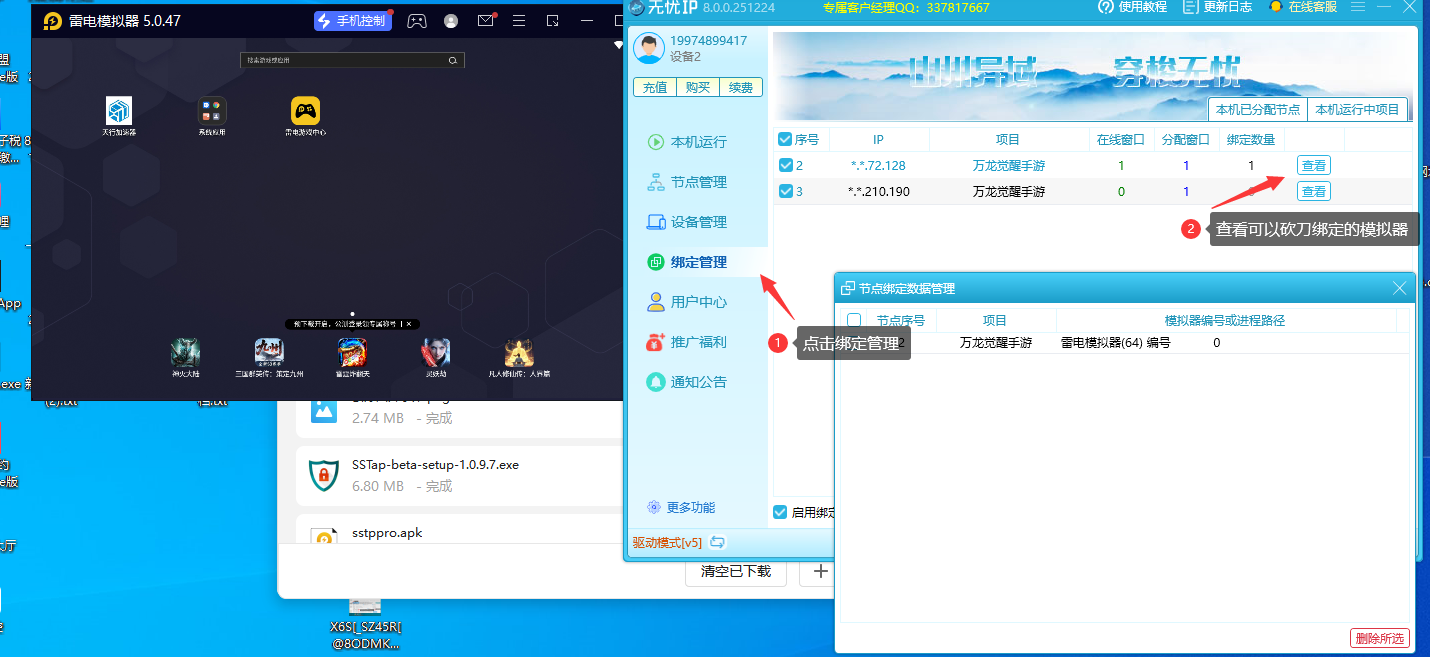1430x657 pixels.
Task: Click the red 删除所选 button
Action: 1380,638
